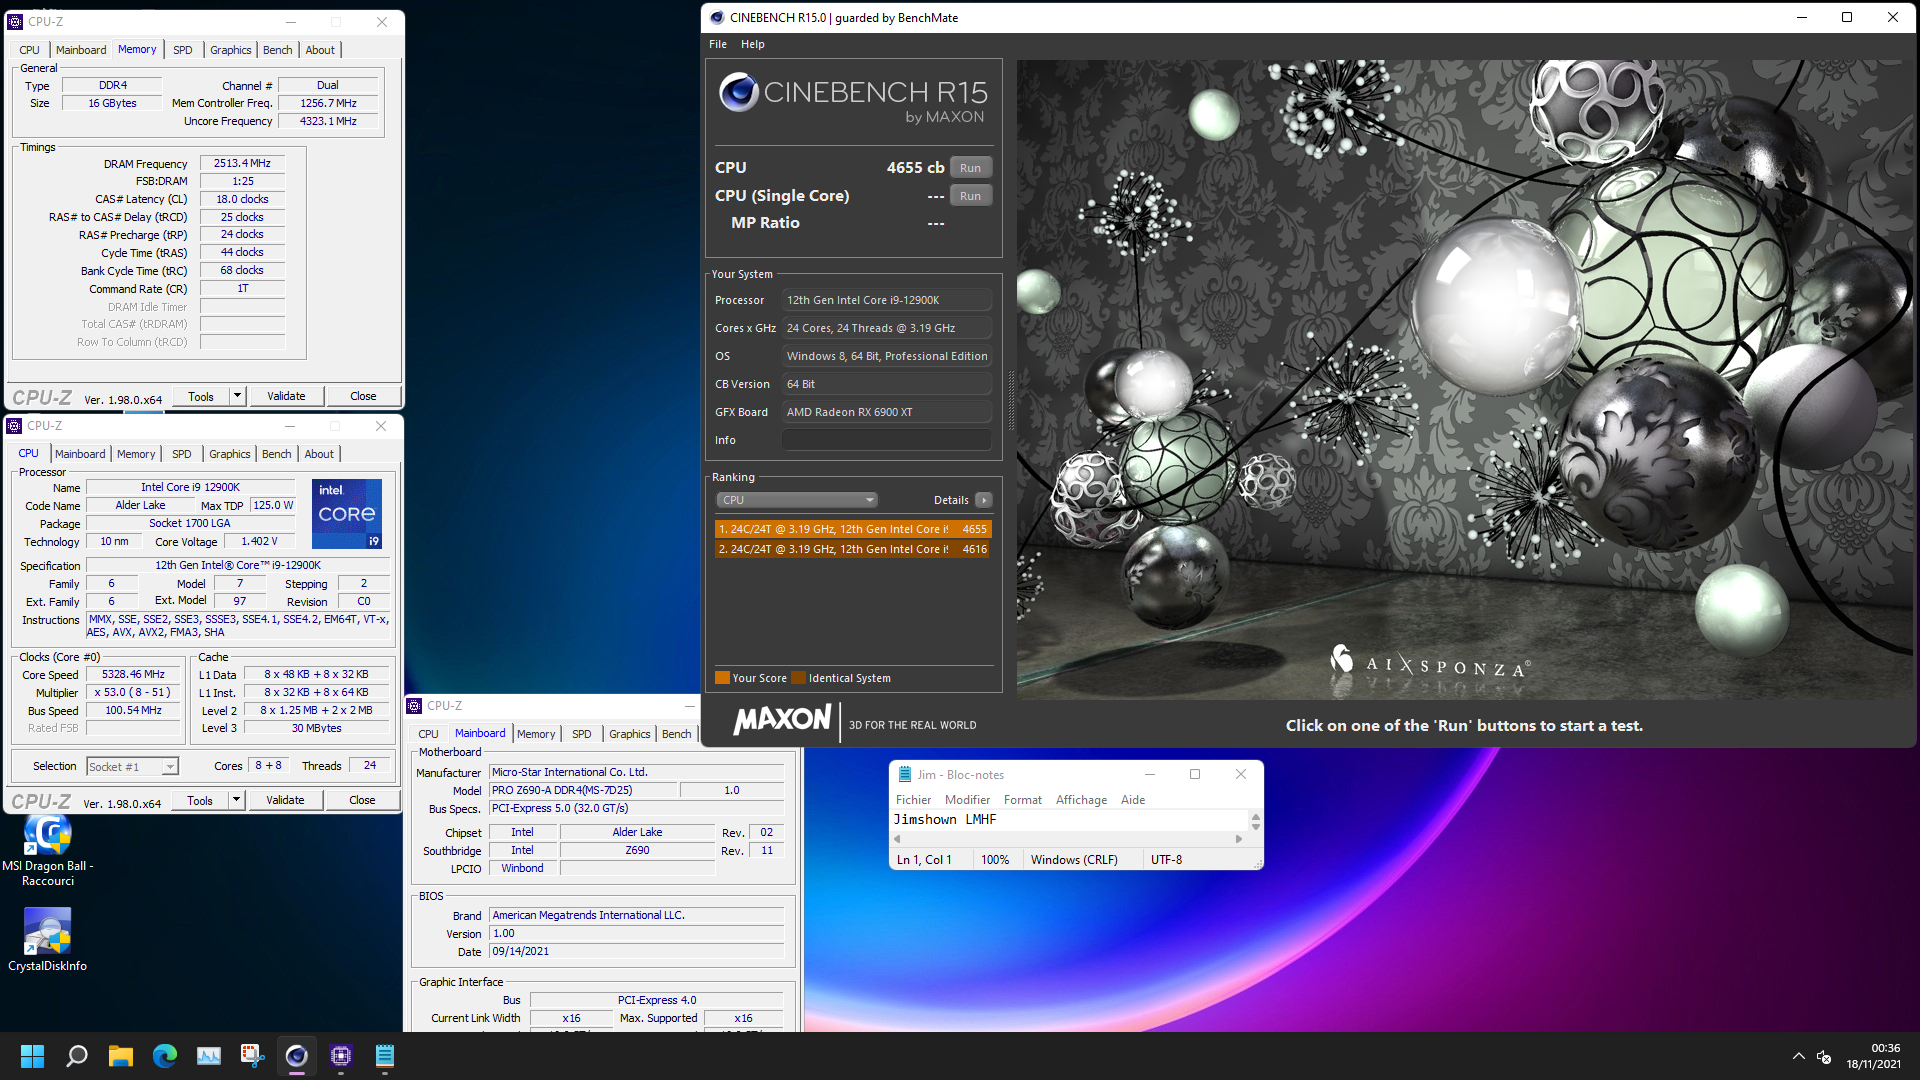Open Cinebench ranking Details arrow
Screen dimensions: 1920x1080
pos(984,500)
